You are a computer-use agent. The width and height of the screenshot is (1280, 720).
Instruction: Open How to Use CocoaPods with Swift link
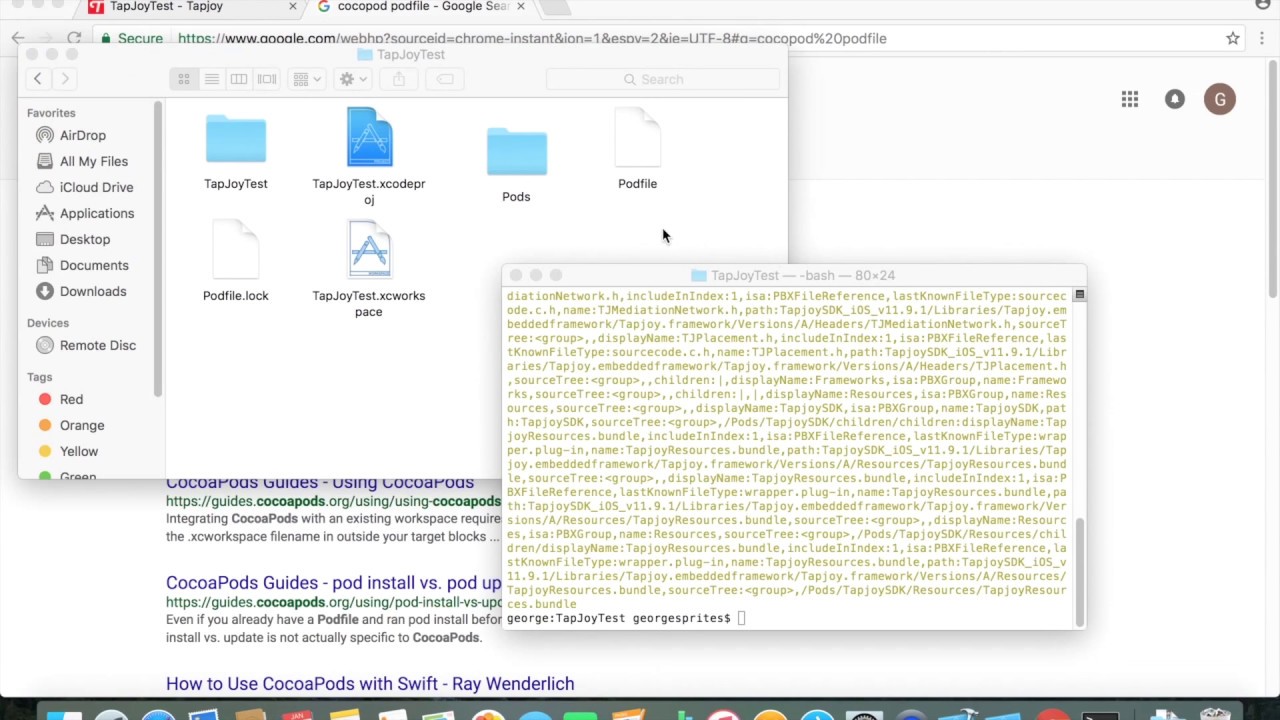(x=370, y=684)
